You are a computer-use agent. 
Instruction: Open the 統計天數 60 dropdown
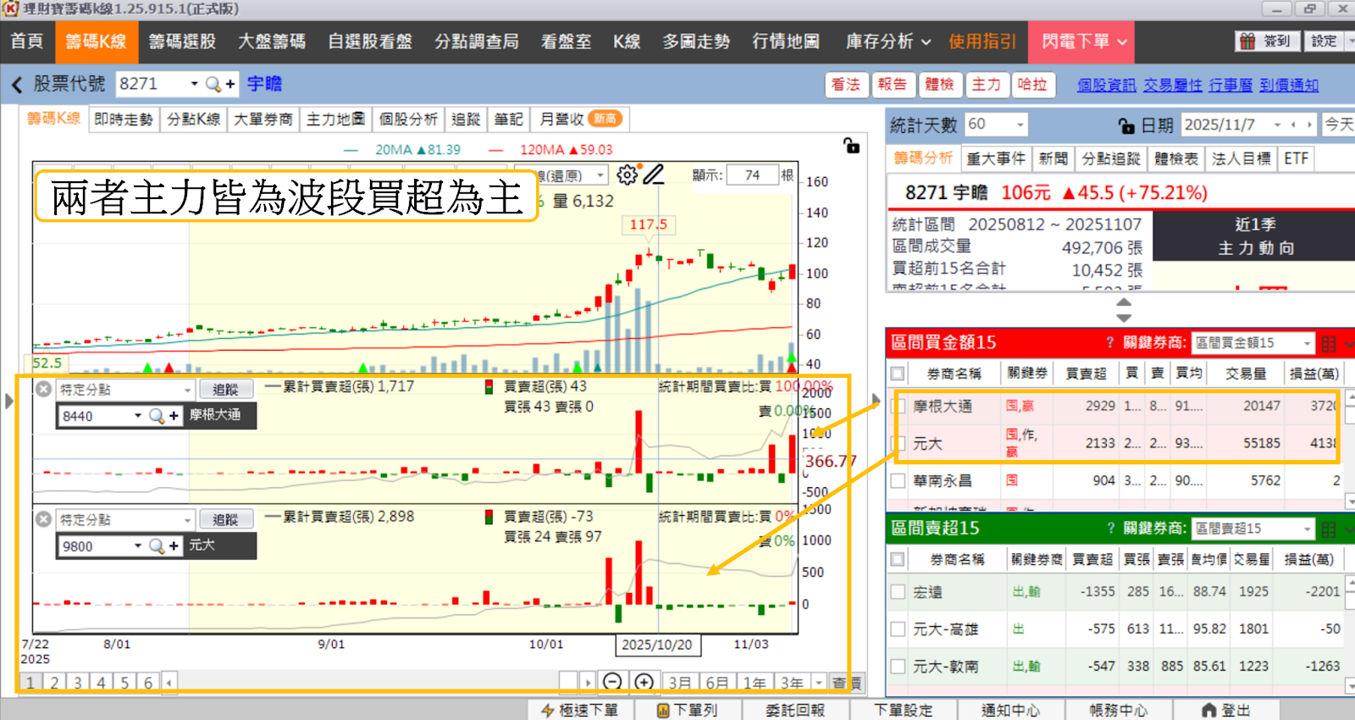click(996, 125)
